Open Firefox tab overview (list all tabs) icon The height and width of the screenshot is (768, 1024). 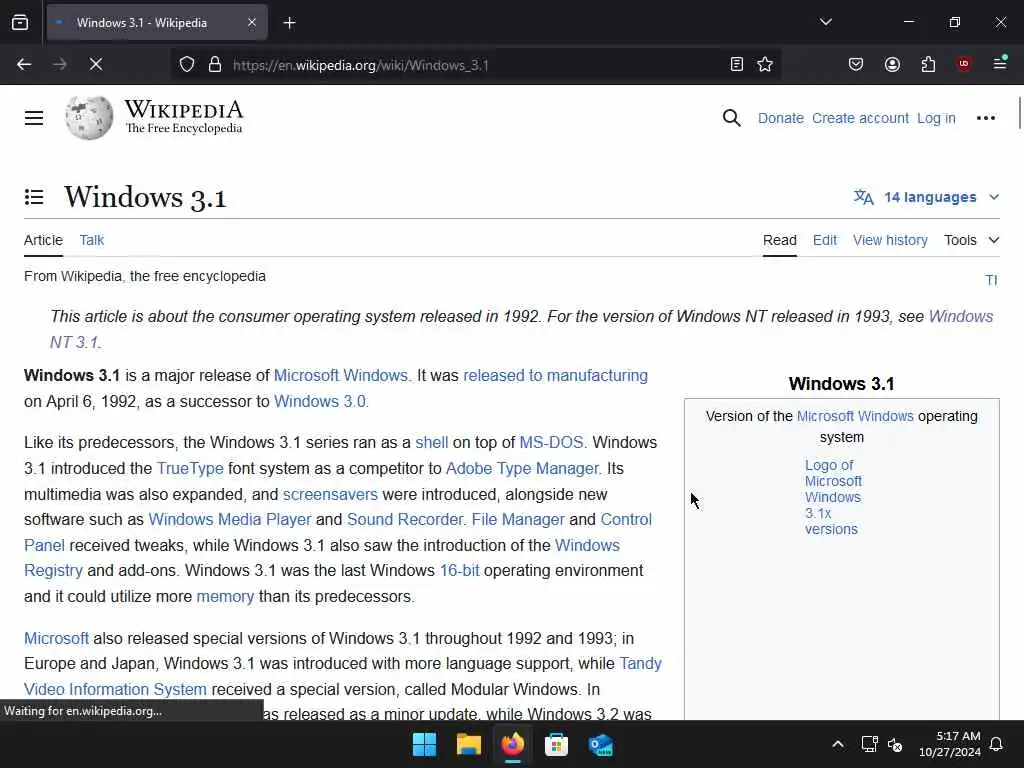coord(20,23)
